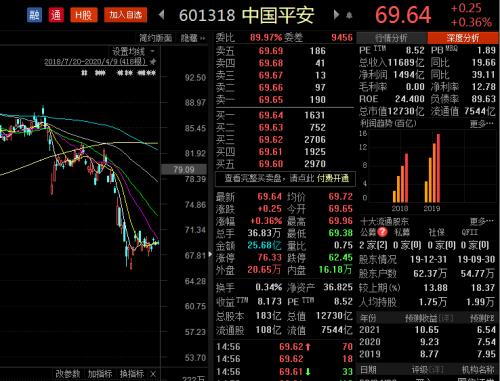The image size is (500, 381).
Task: Click the 均价 value 69.72
Action: tap(340, 197)
